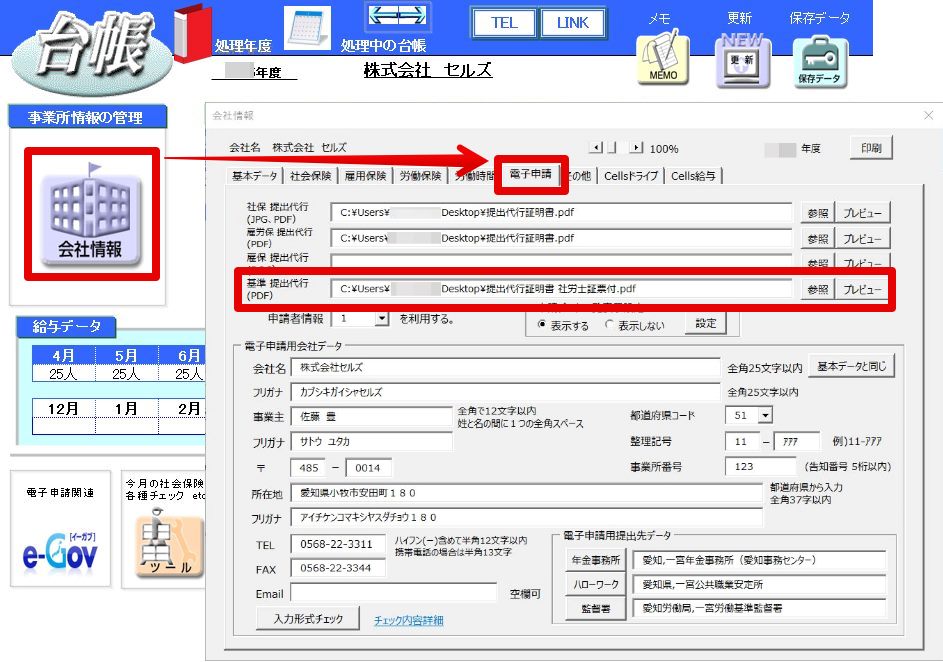The height and width of the screenshot is (662, 943).
Task: Open the ツール robot icon
Action: (170, 543)
